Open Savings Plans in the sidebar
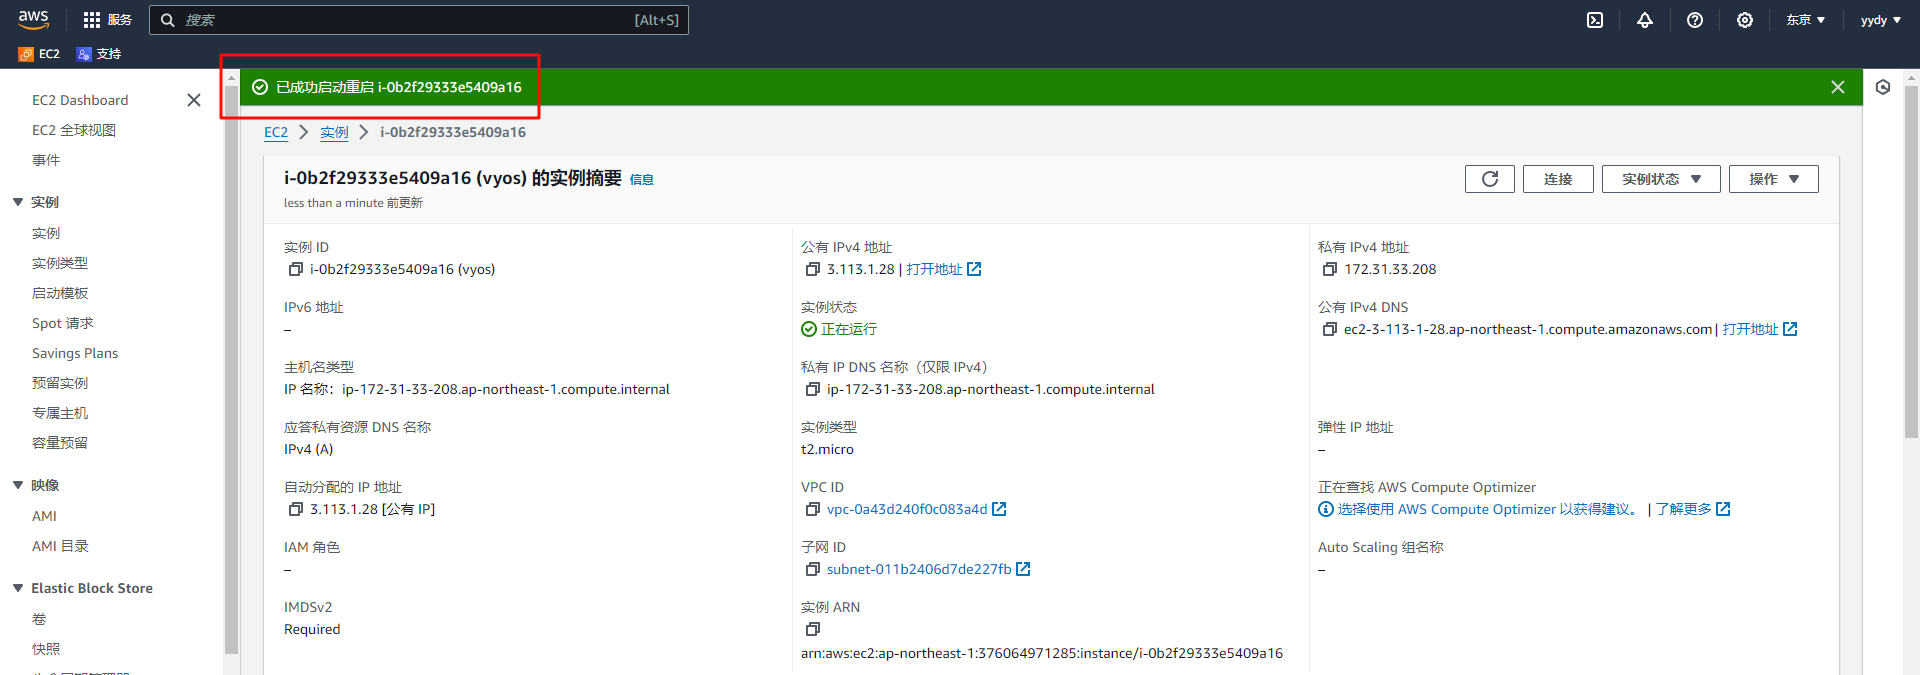 pos(75,353)
